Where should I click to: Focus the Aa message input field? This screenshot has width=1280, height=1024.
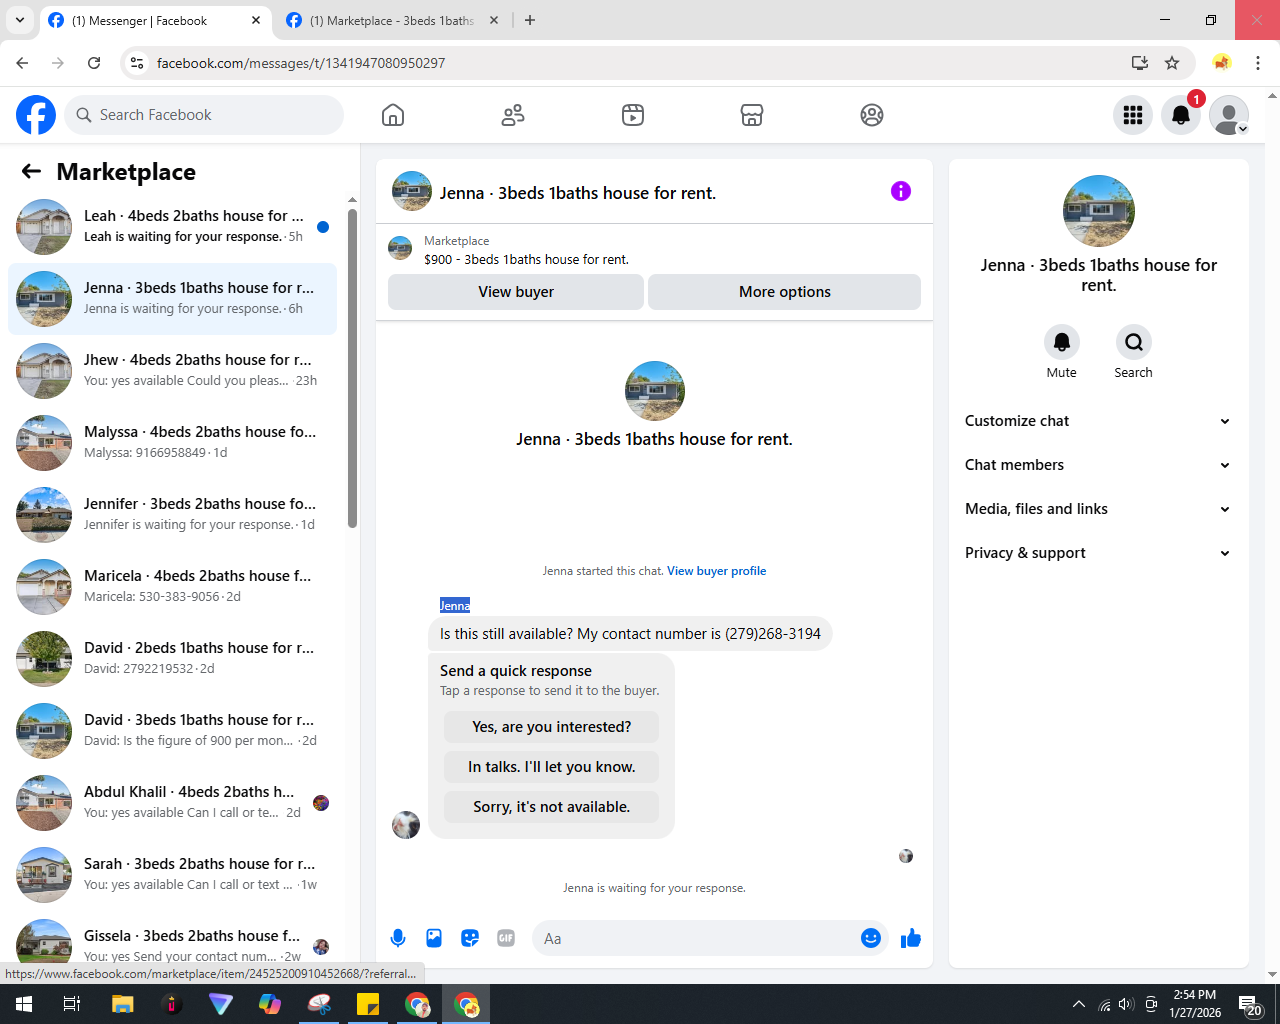(x=695, y=938)
